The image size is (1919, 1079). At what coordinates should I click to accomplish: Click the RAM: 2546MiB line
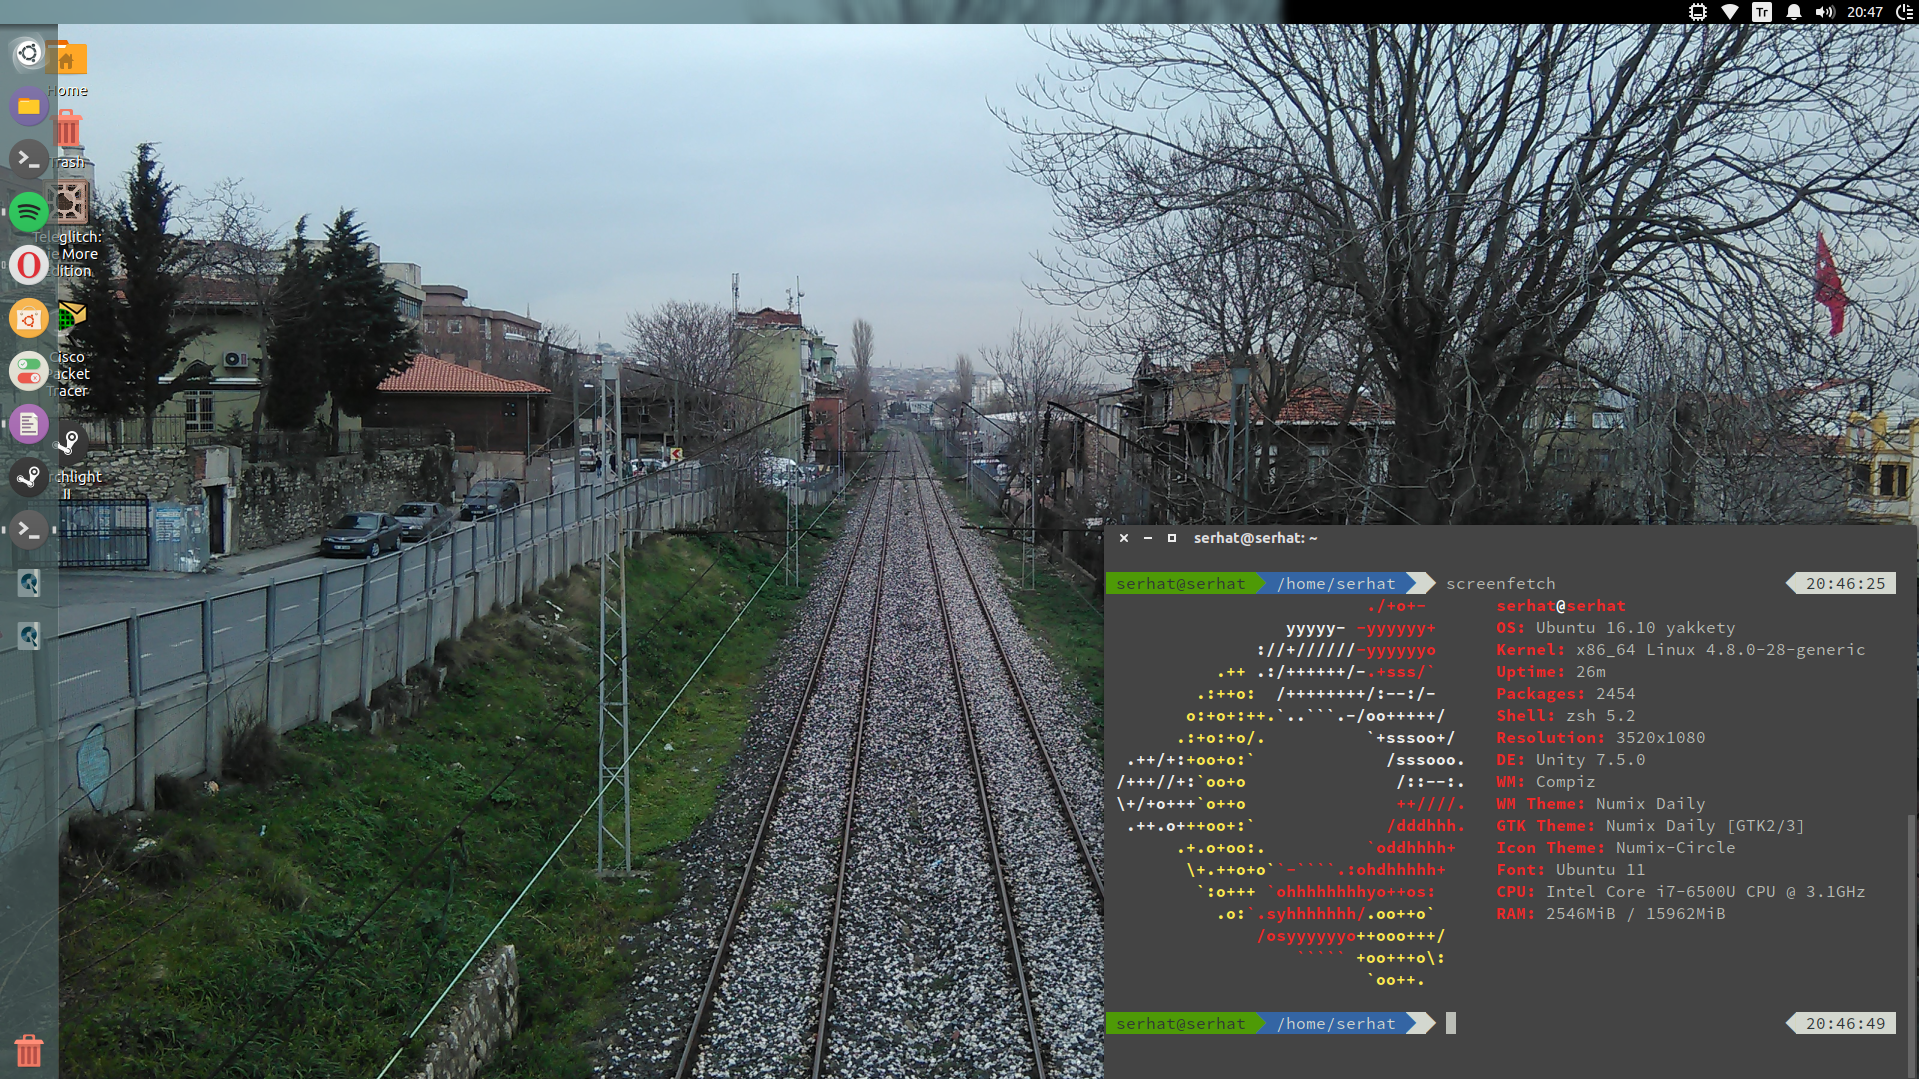pyautogui.click(x=1610, y=914)
